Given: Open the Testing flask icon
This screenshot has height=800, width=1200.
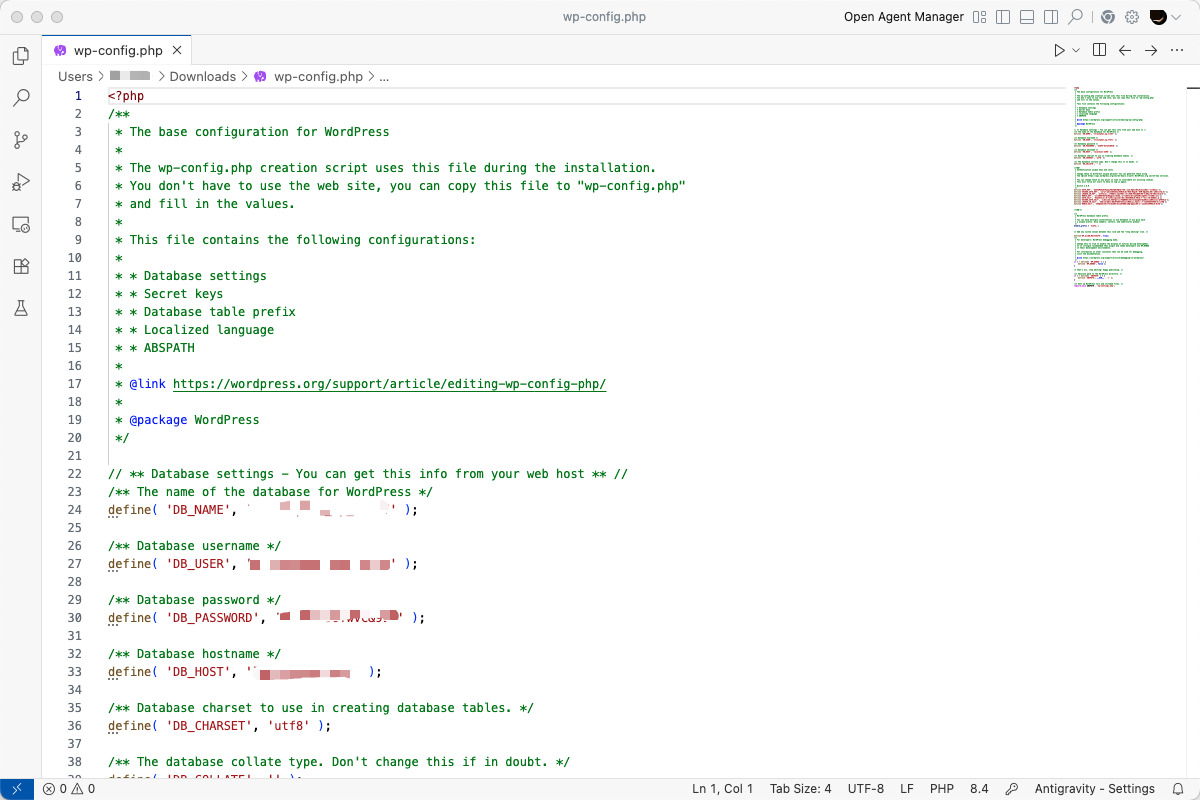Looking at the screenshot, I should tap(20, 308).
